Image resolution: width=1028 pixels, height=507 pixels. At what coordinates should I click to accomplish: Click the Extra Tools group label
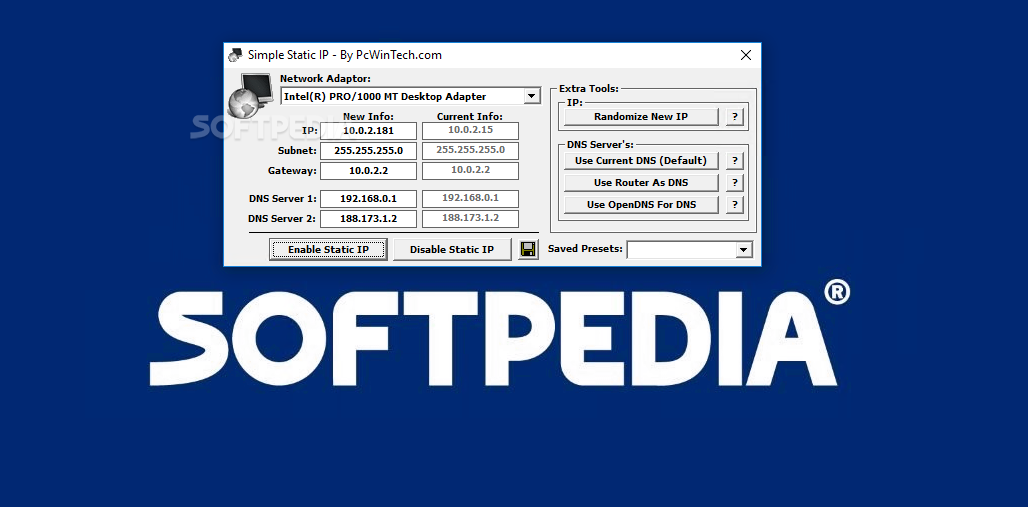pyautogui.click(x=589, y=88)
